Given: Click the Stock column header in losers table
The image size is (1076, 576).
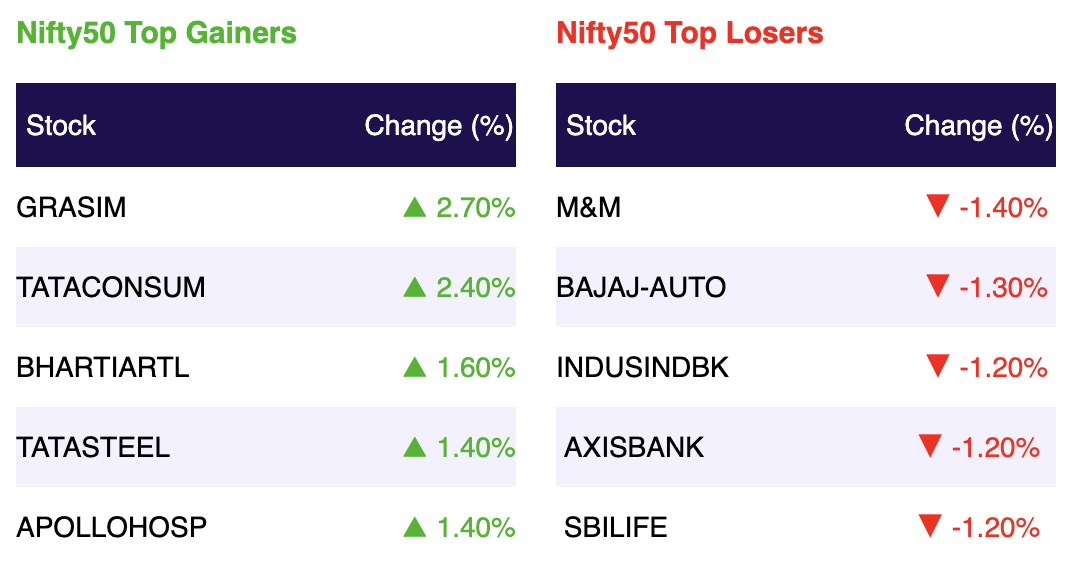Looking at the screenshot, I should pos(601,126).
